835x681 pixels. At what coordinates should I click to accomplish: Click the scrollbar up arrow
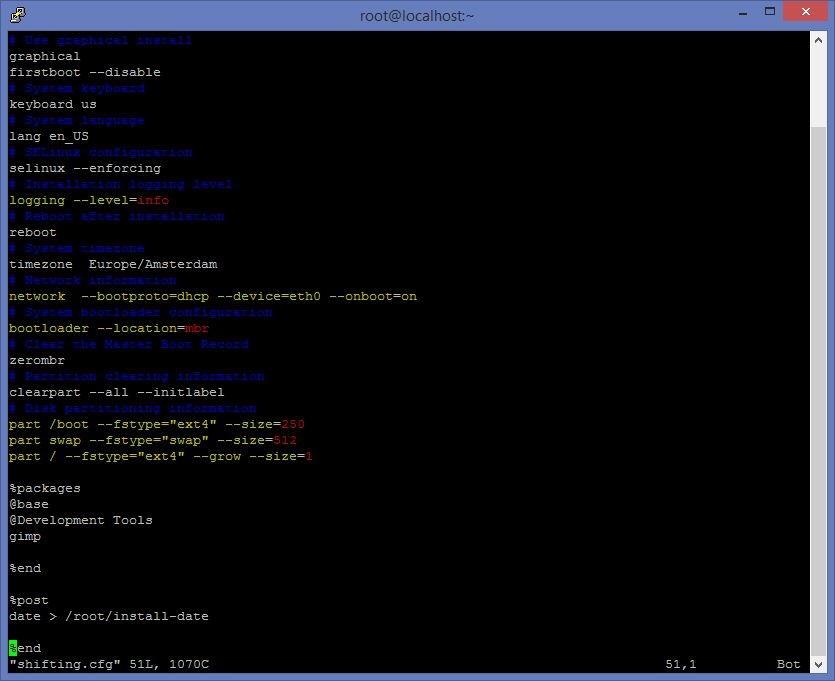[x=818, y=40]
